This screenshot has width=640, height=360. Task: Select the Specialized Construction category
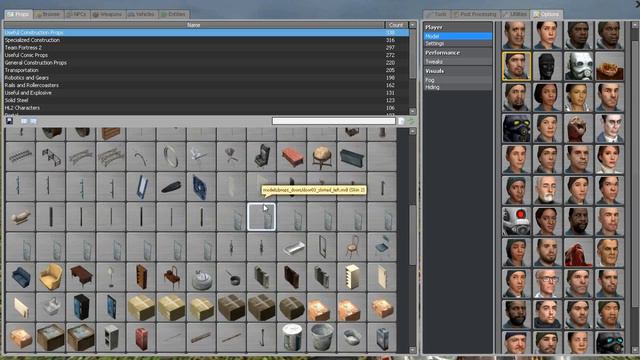point(206,40)
